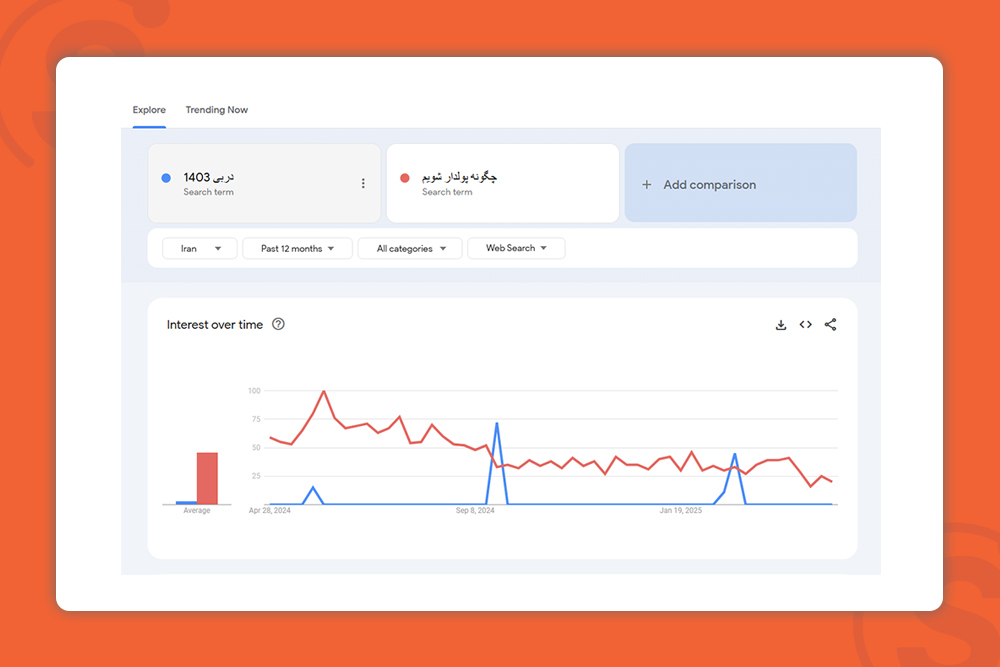Click the embed code icon

(x=806, y=325)
